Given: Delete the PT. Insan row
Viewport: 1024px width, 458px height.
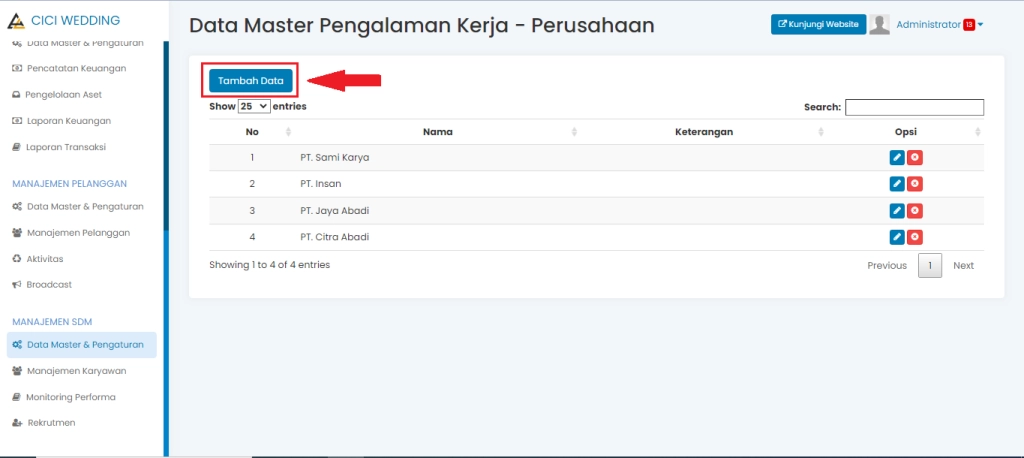Looking at the screenshot, I should [x=915, y=184].
